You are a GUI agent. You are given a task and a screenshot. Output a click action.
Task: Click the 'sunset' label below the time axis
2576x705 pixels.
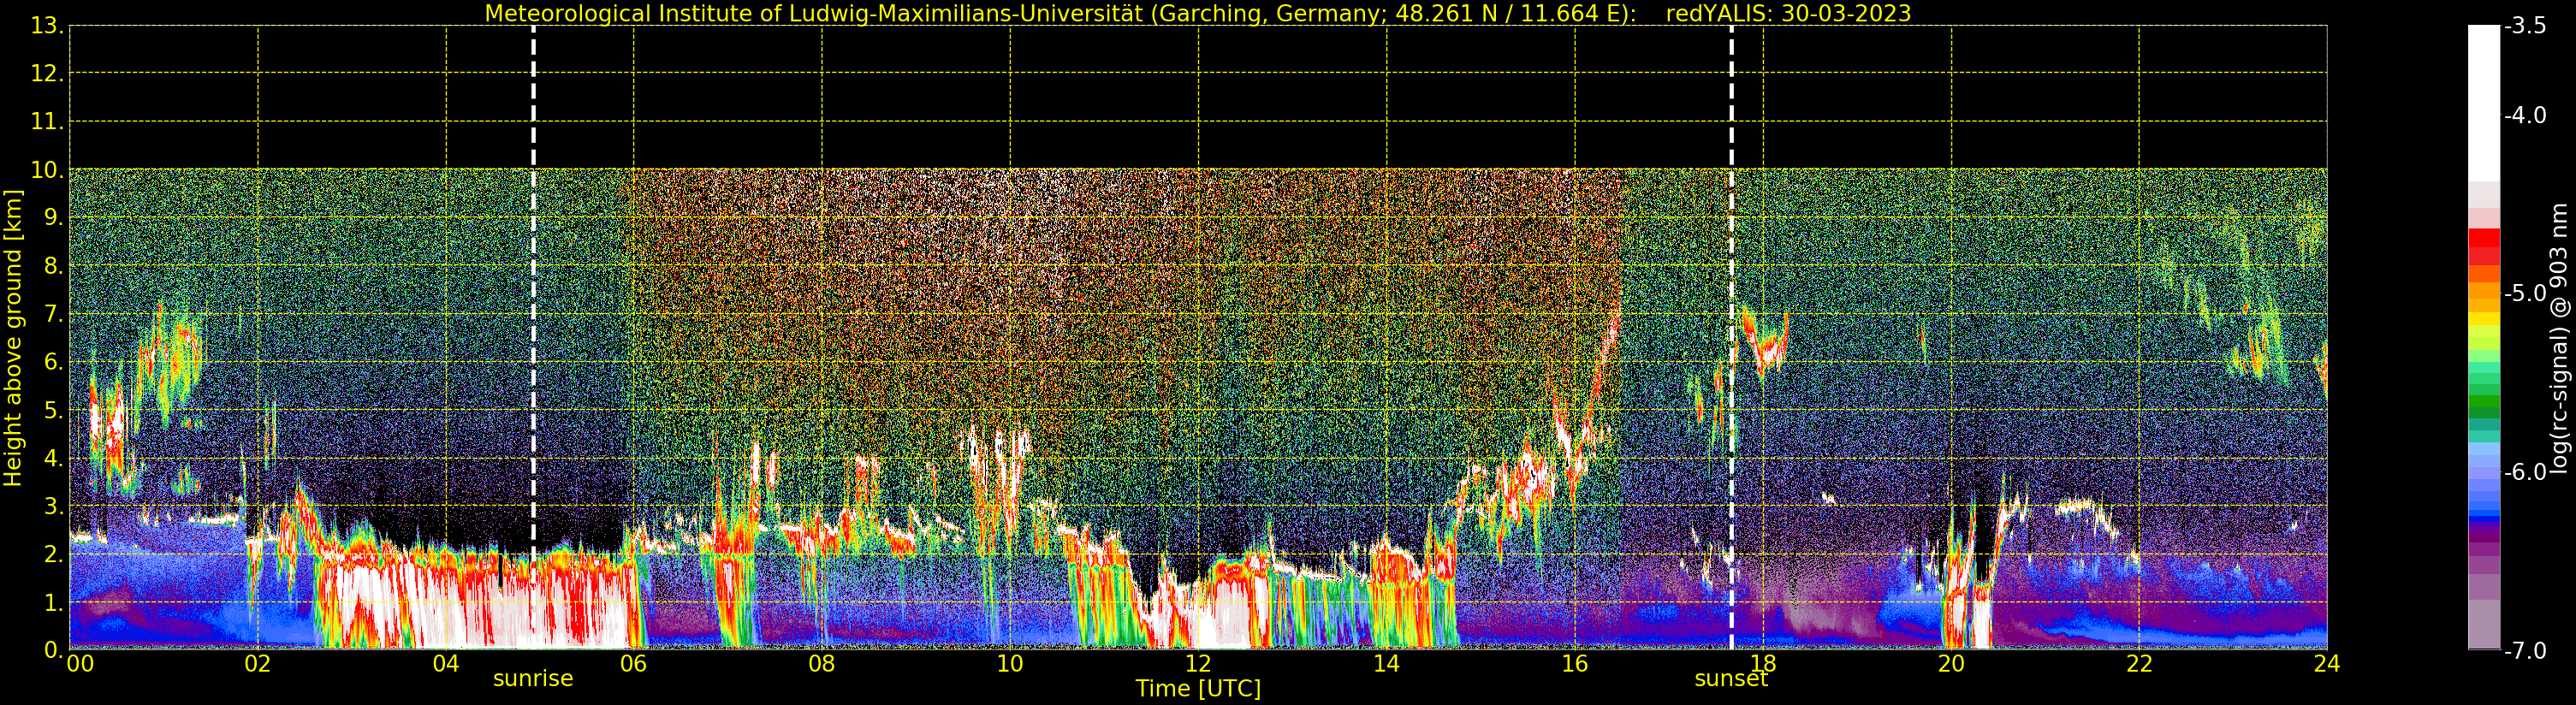[x=1731, y=678]
